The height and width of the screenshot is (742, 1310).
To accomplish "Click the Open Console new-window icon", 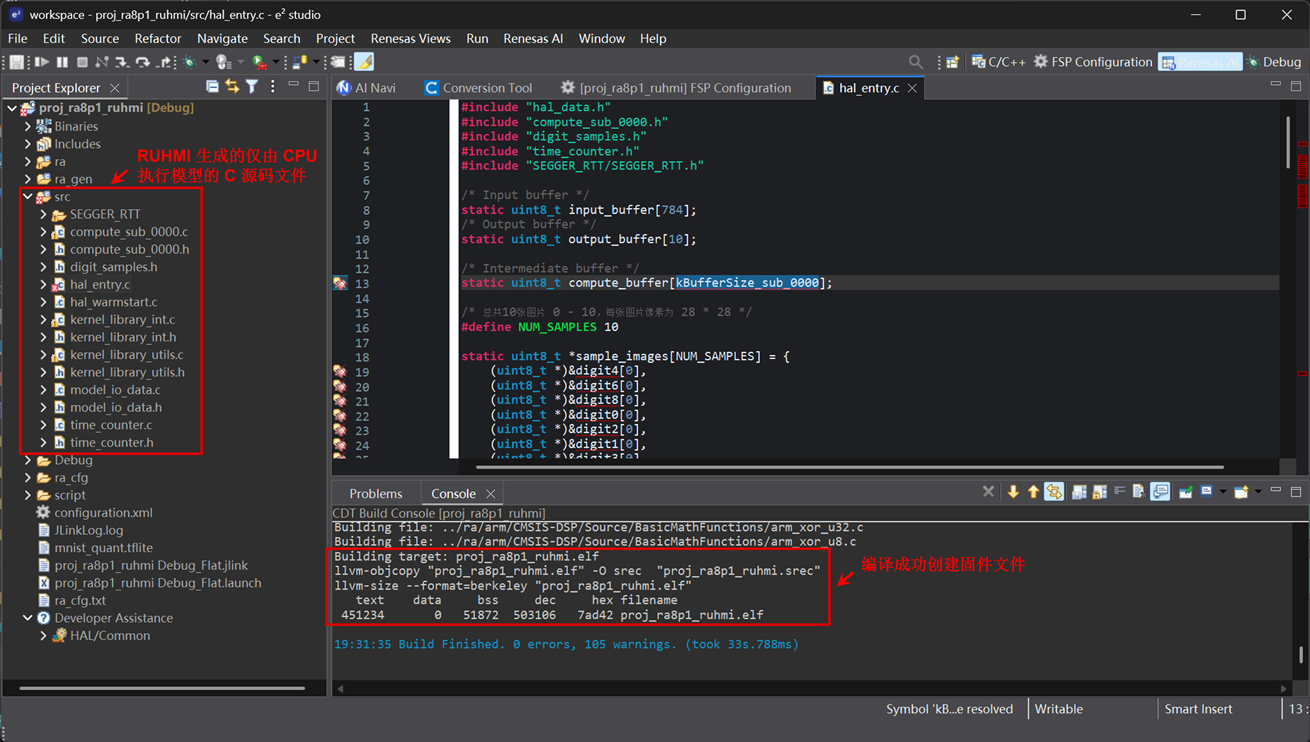I will point(1240,492).
